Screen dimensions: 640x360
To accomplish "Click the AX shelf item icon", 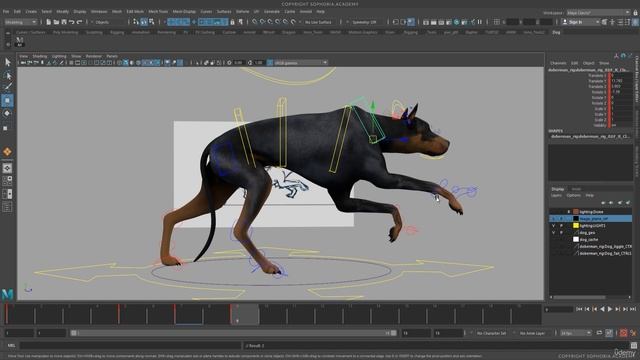I will [x=19, y=42].
